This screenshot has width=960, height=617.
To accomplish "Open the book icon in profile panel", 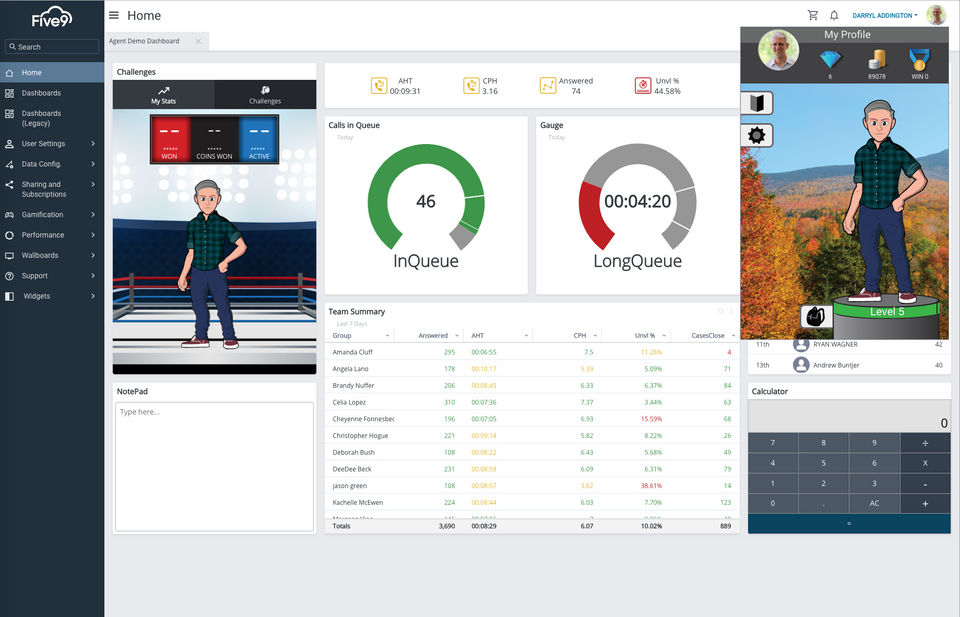I will 757,103.
